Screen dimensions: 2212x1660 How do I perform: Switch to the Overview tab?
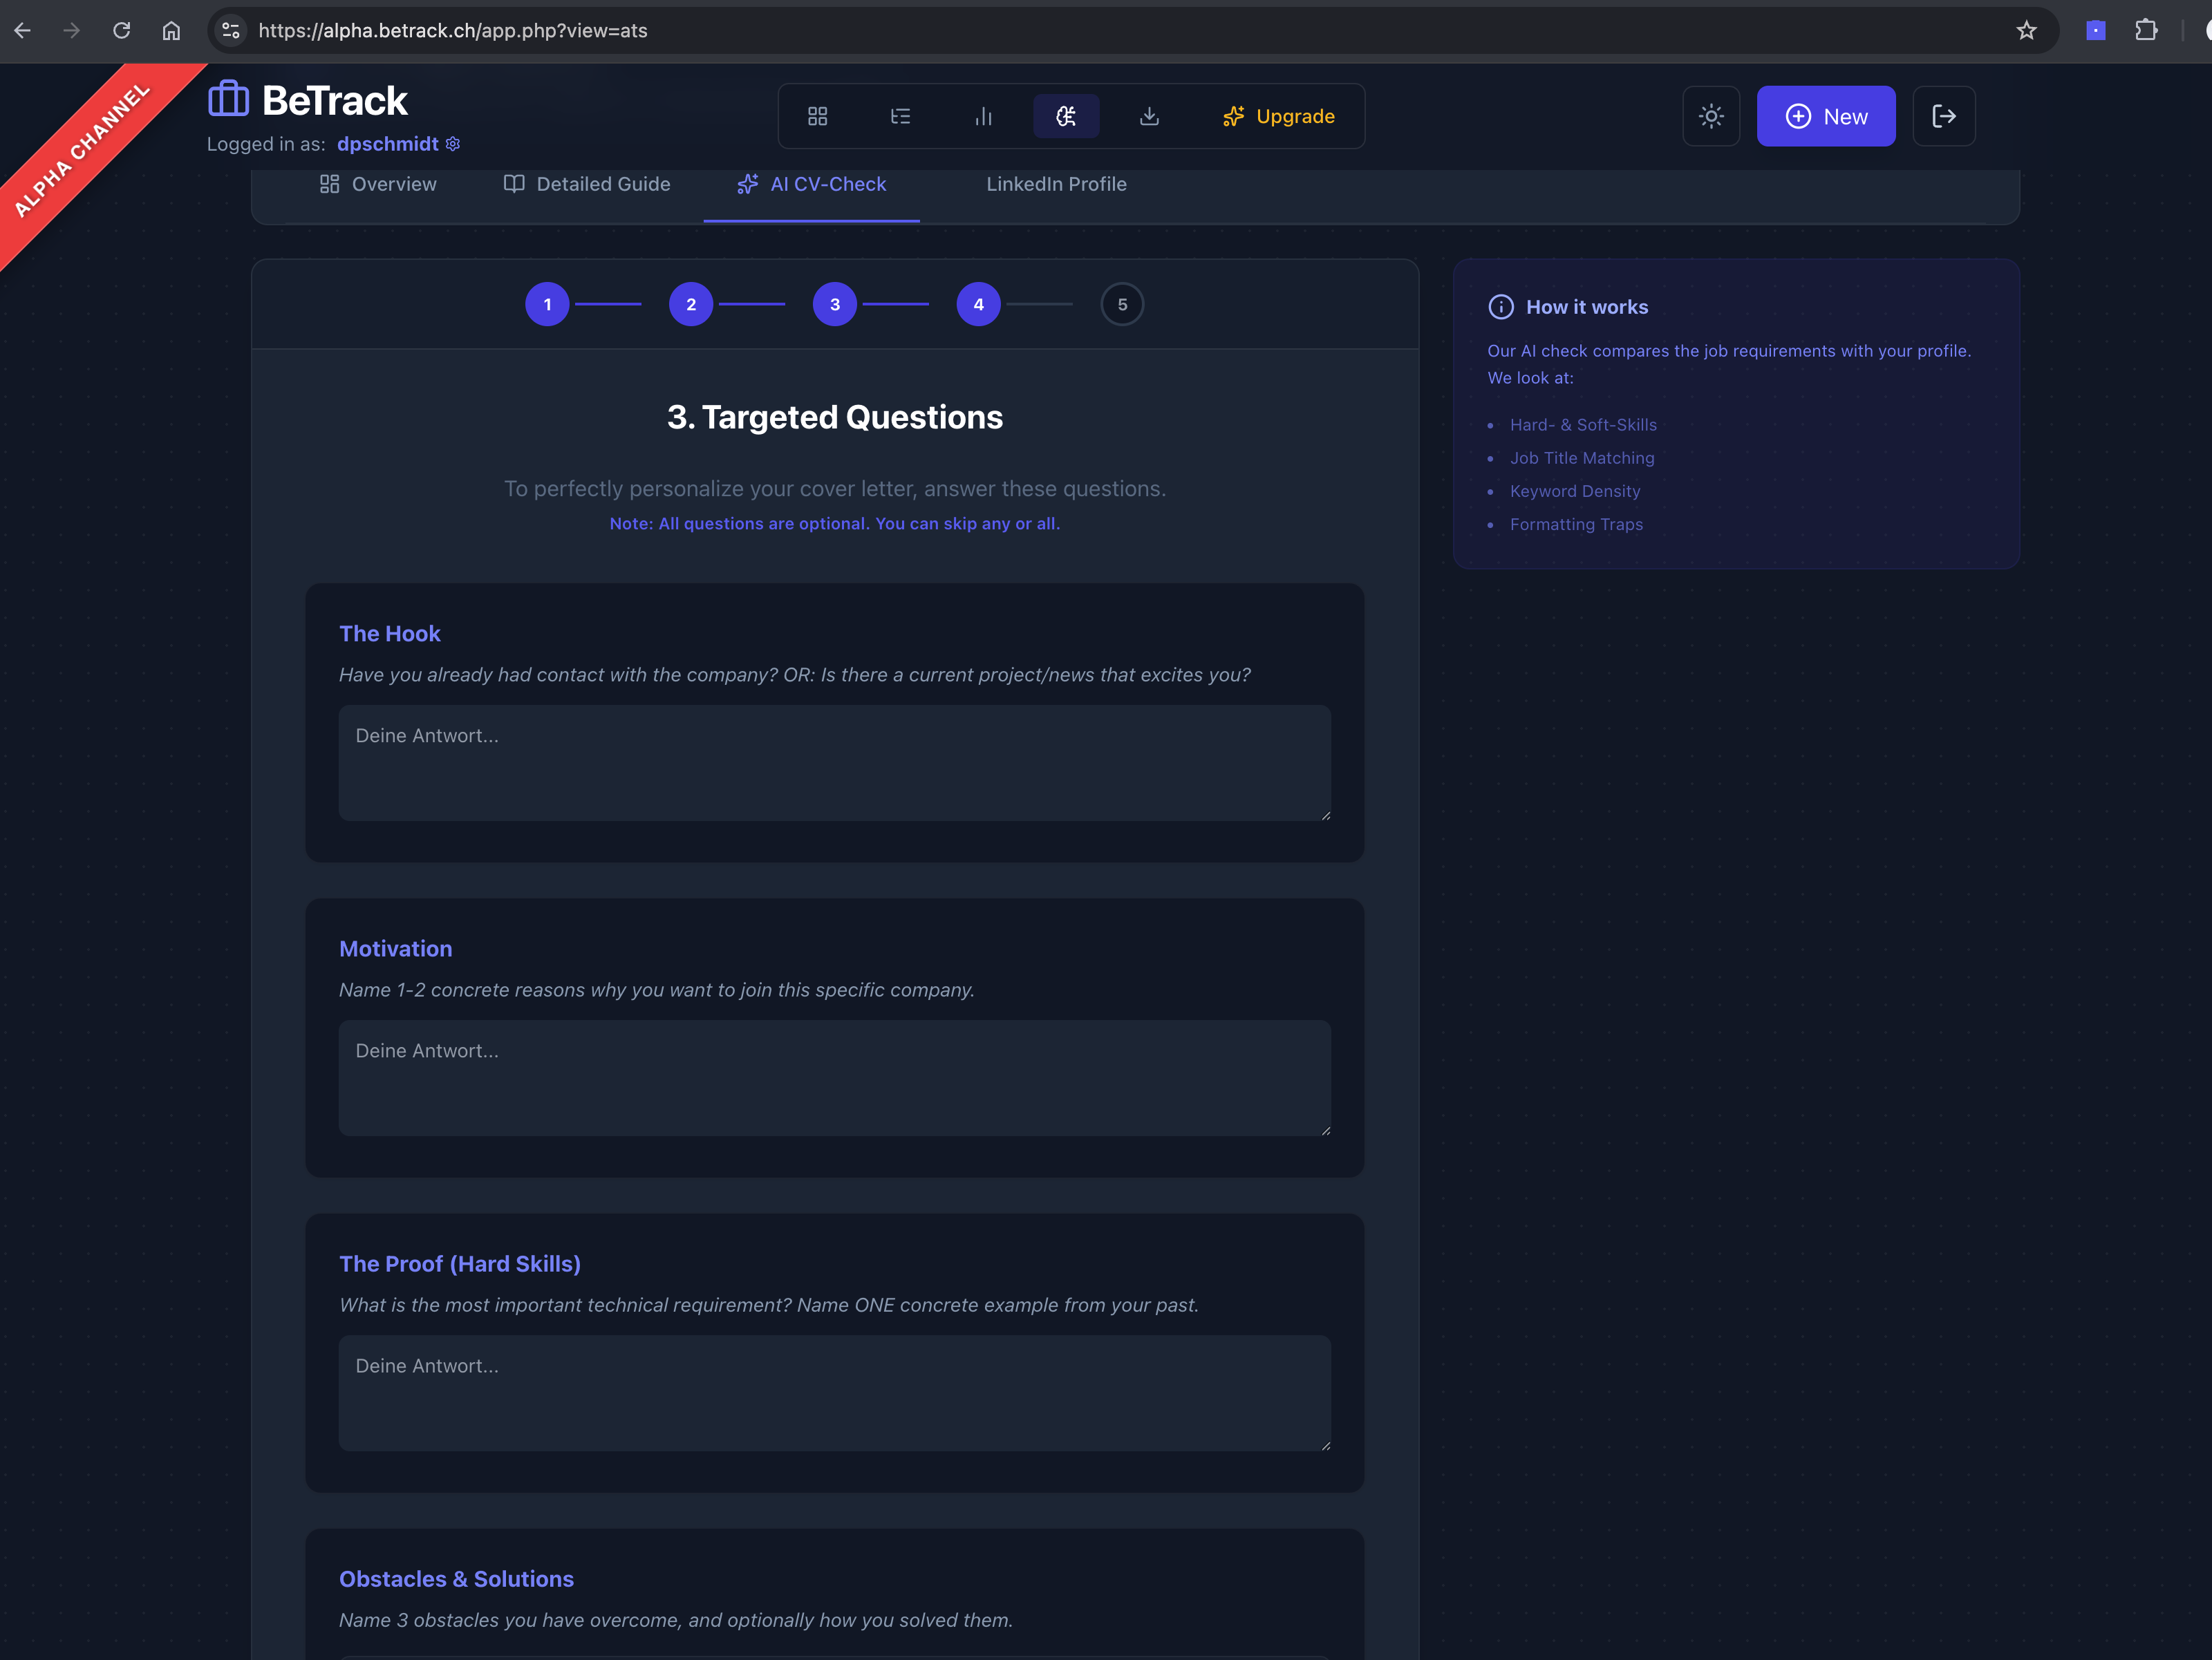click(x=377, y=184)
